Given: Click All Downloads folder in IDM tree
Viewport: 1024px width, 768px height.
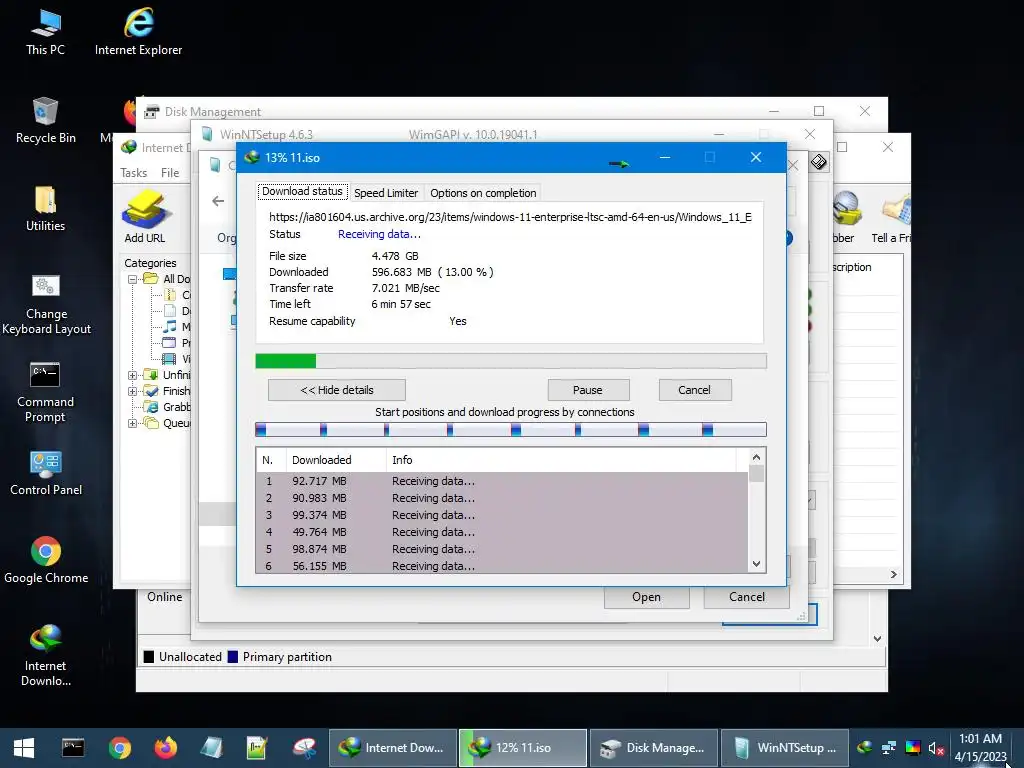Looking at the screenshot, I should pyautogui.click(x=168, y=279).
